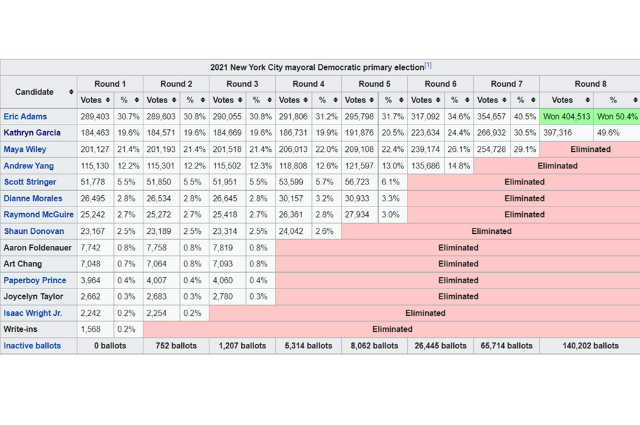Click the Round 4 column header
The width and height of the screenshot is (640, 425).
[309, 84]
